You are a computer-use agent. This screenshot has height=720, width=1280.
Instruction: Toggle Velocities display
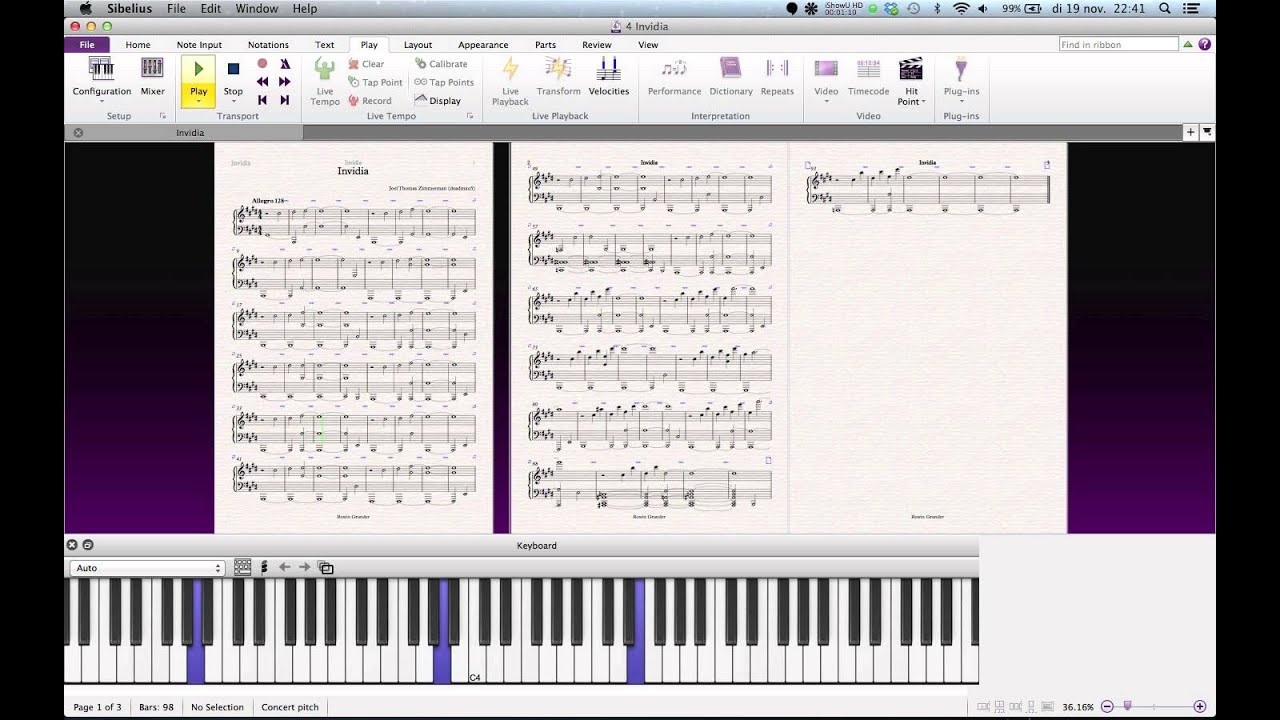[x=608, y=77]
